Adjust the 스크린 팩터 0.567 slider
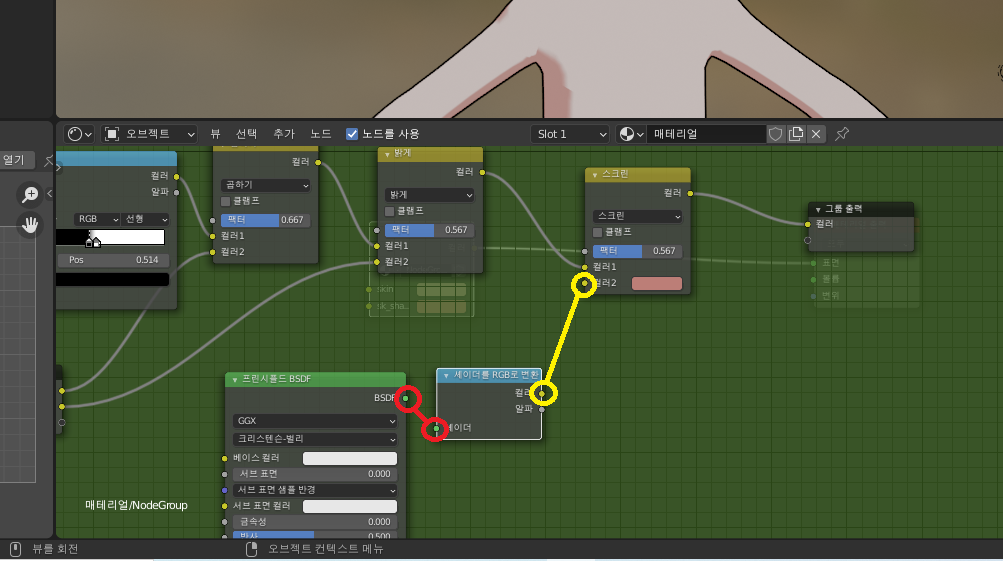Screen dimensions: 1003x561 tap(637, 251)
